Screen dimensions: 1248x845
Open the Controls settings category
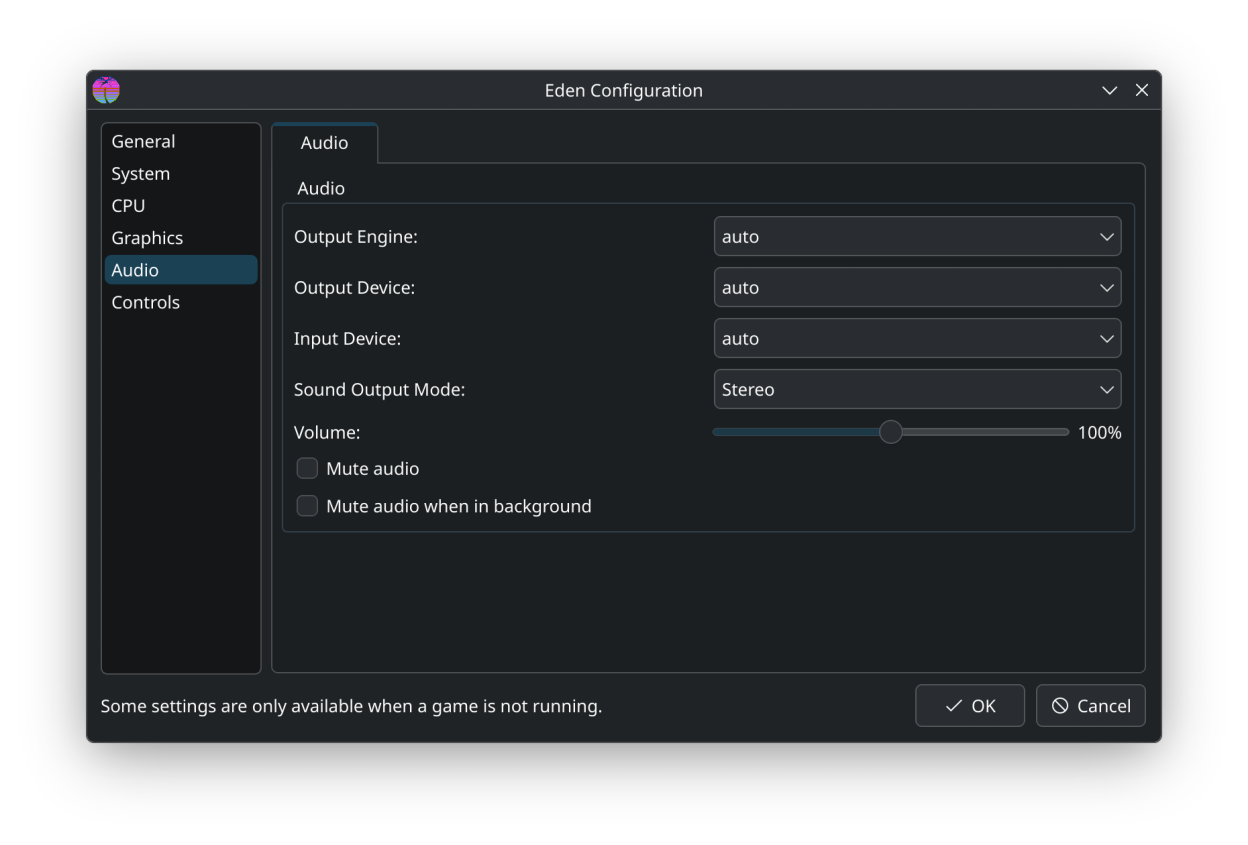(181, 302)
